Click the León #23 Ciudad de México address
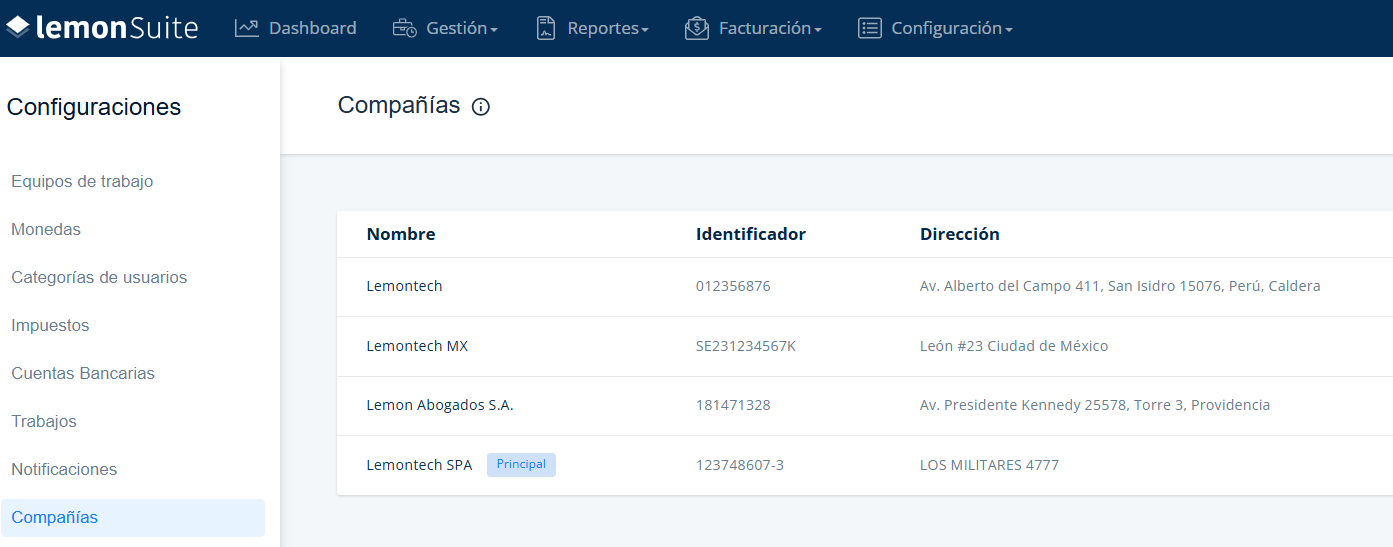This screenshot has height=547, width=1393. (x=1014, y=346)
